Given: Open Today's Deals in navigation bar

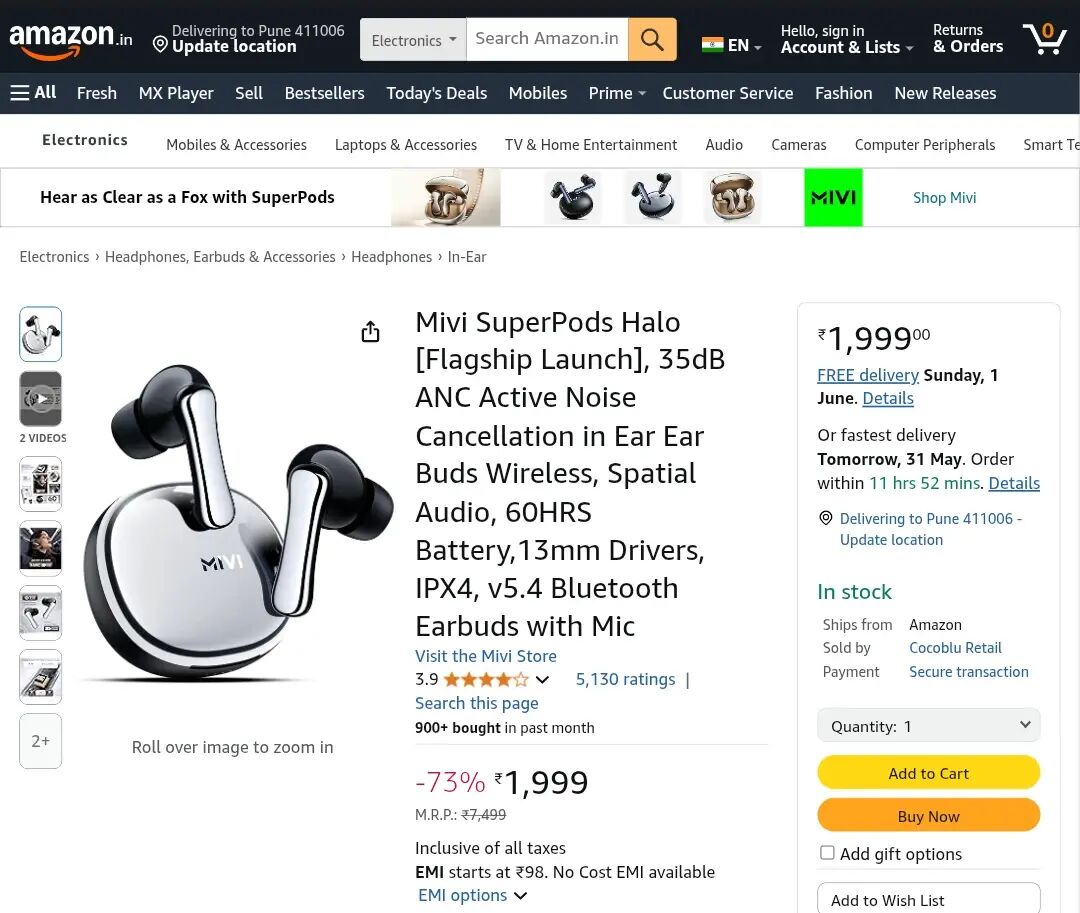Looking at the screenshot, I should pyautogui.click(x=436, y=93).
